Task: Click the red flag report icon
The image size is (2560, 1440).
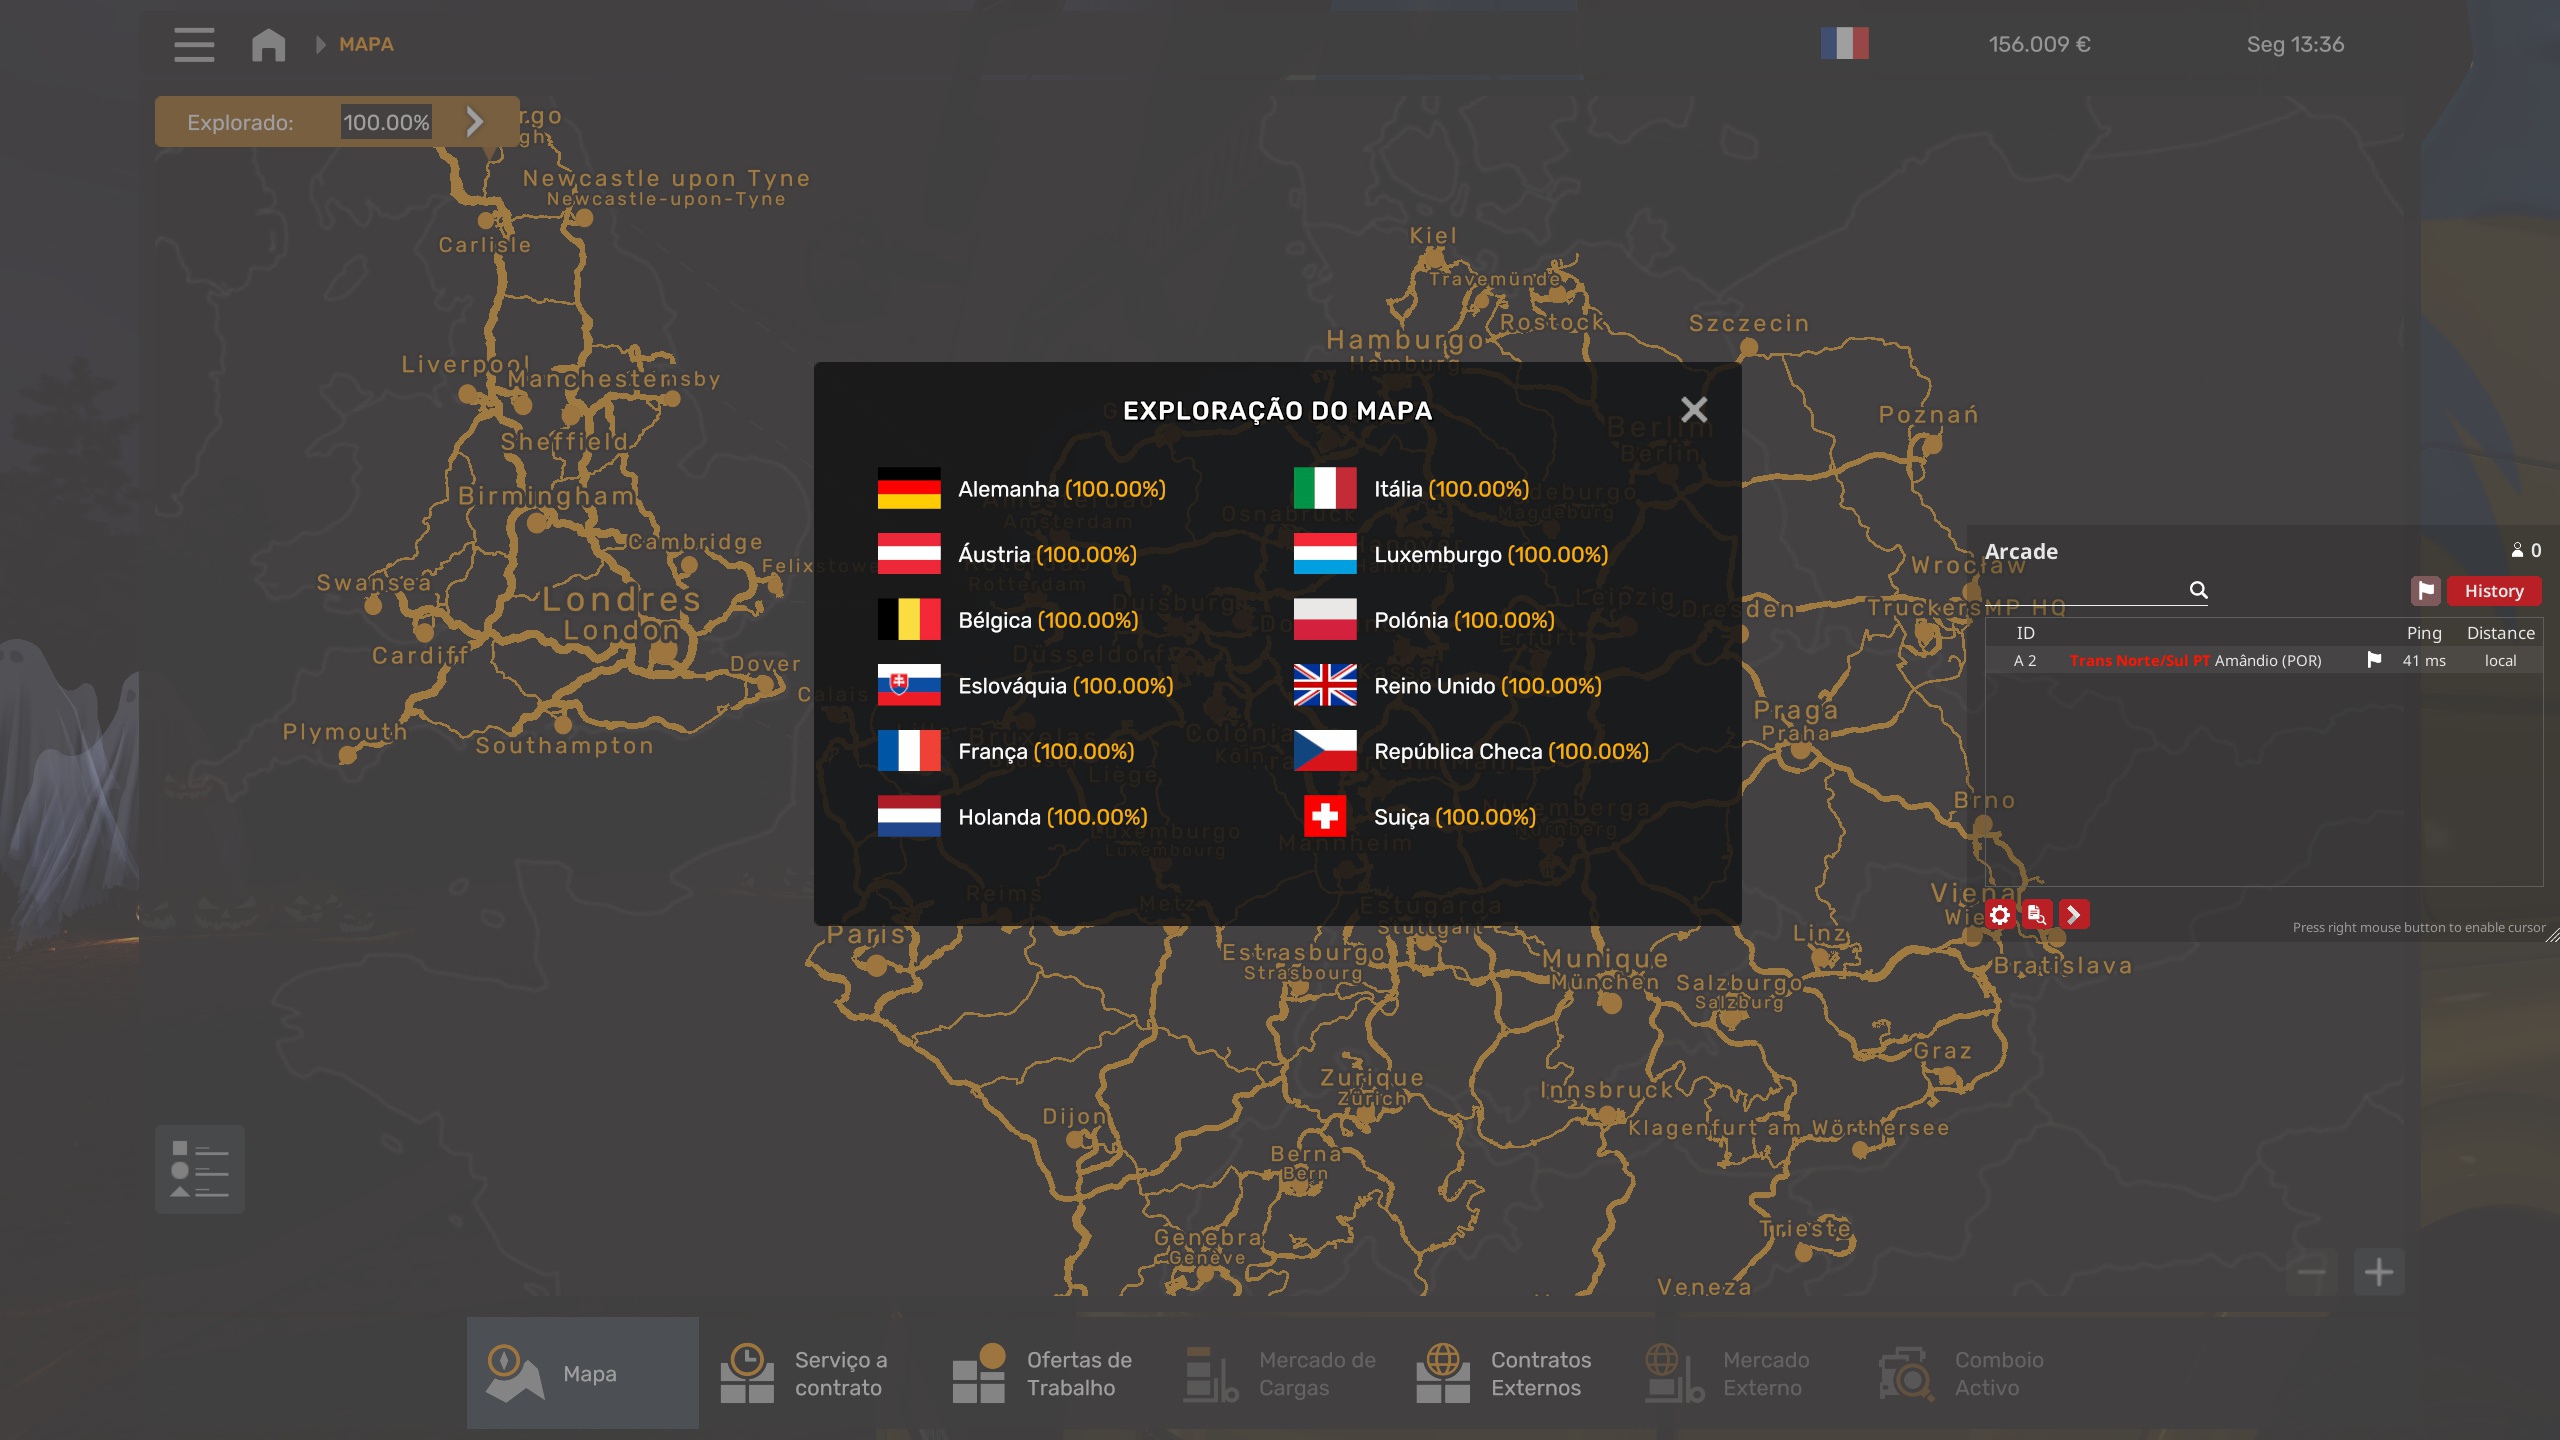Action: tap(2425, 591)
